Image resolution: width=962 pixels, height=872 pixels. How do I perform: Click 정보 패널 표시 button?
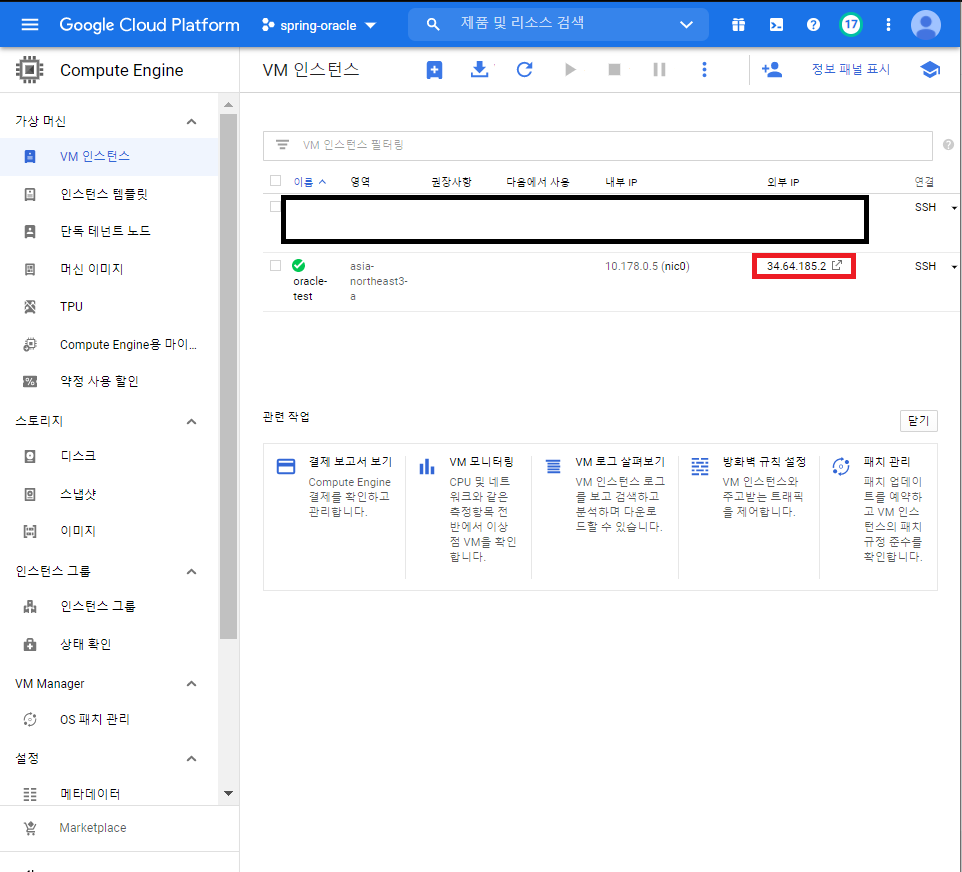850,69
